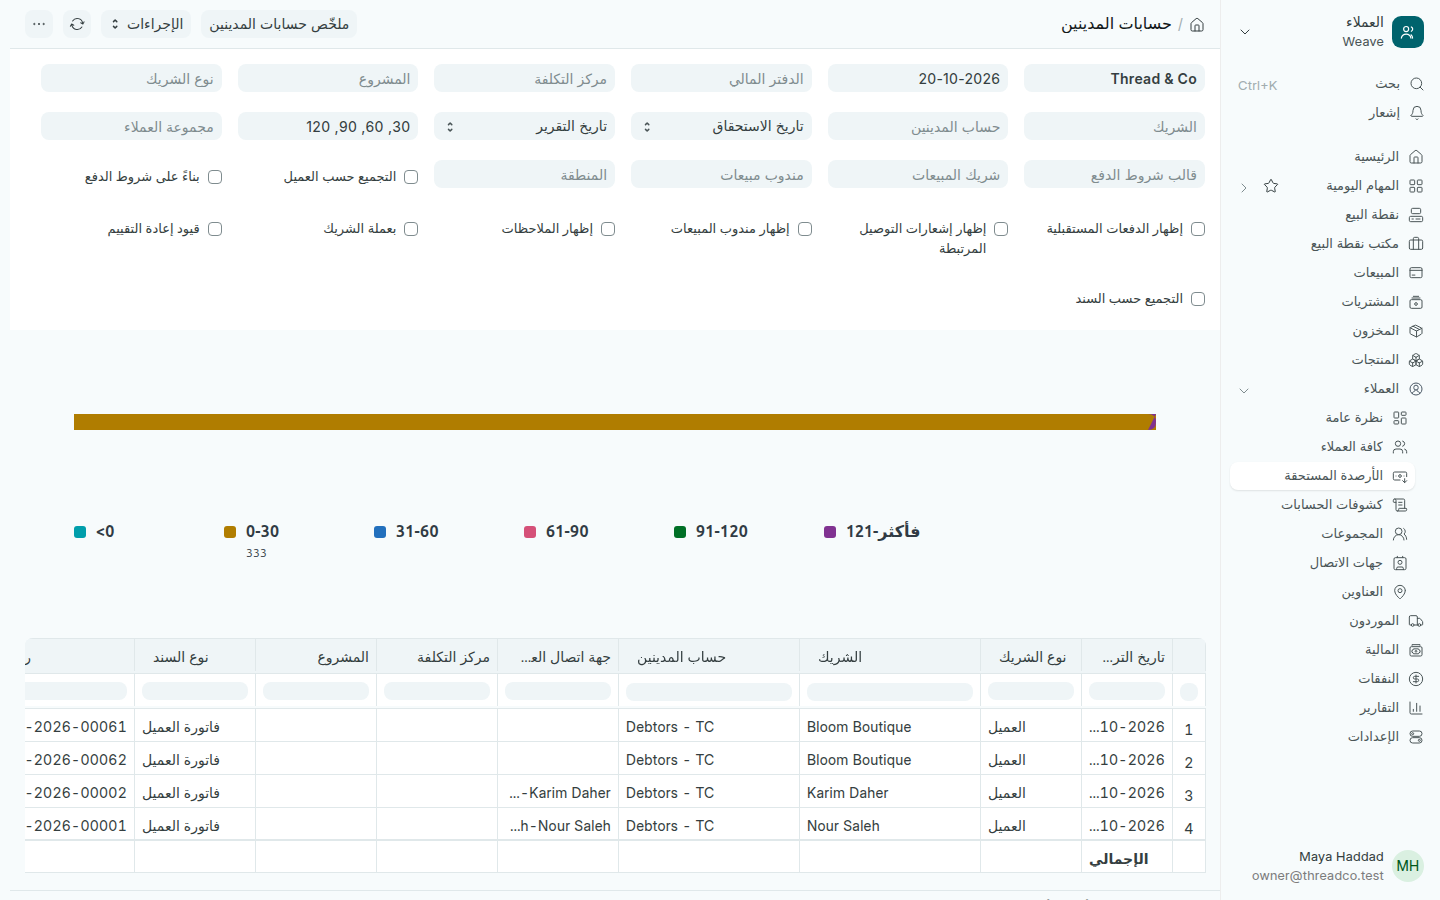Open تاريخ التقرير select dropdown
This screenshot has height=900, width=1440.
pos(525,127)
